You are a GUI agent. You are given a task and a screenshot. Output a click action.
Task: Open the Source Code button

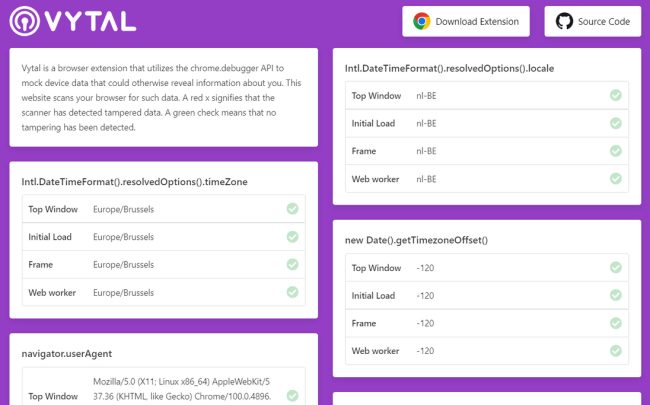pos(593,21)
